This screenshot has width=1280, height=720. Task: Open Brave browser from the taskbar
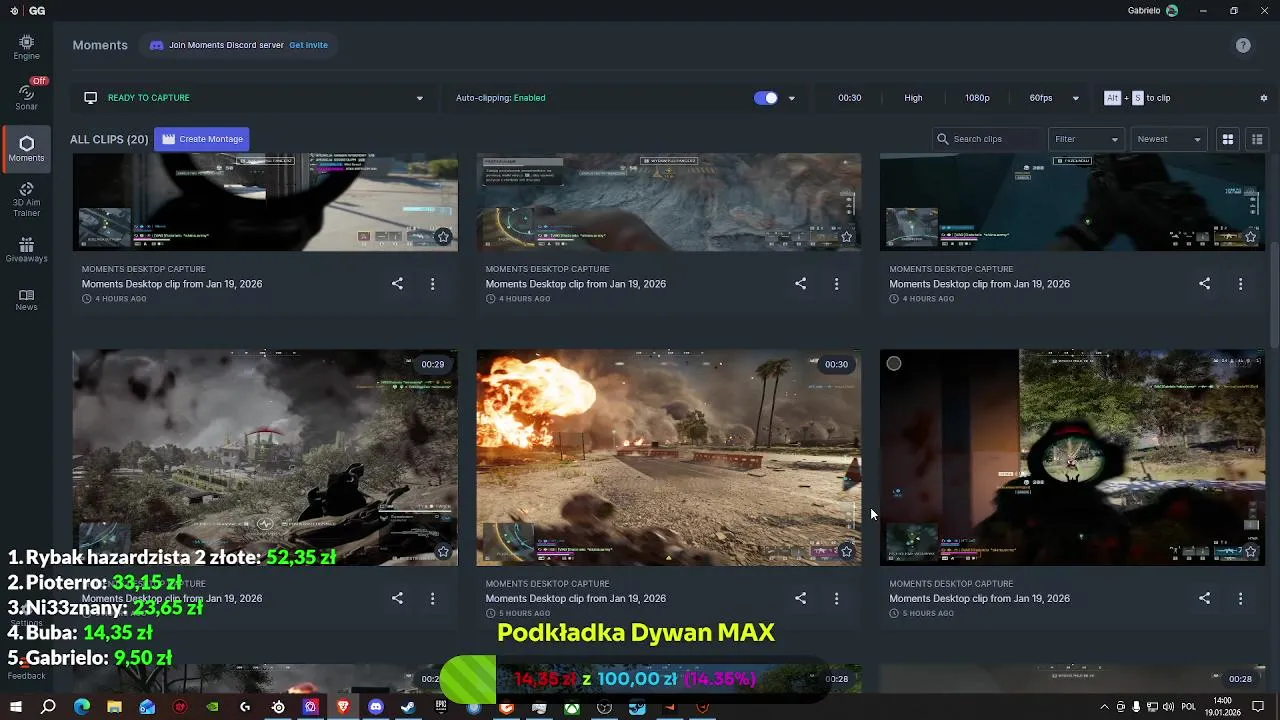click(343, 707)
